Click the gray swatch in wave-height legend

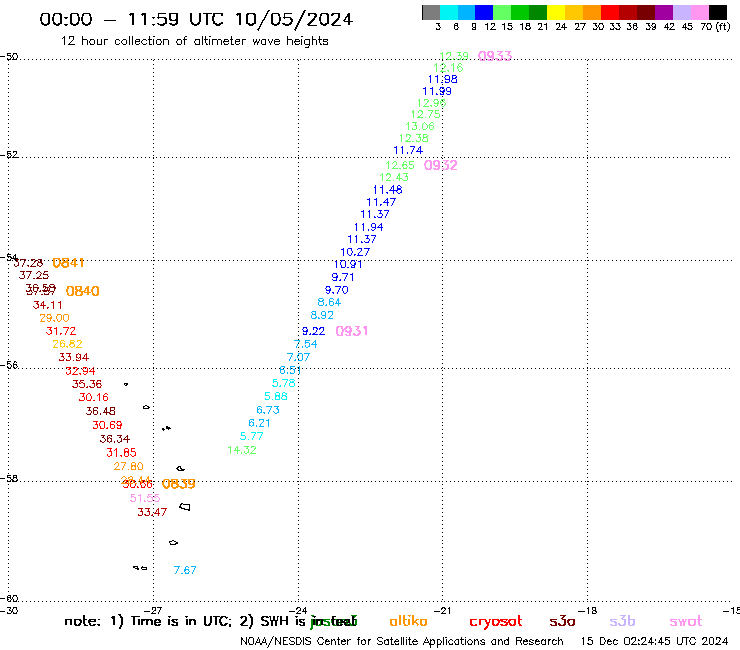pyautogui.click(x=431, y=12)
